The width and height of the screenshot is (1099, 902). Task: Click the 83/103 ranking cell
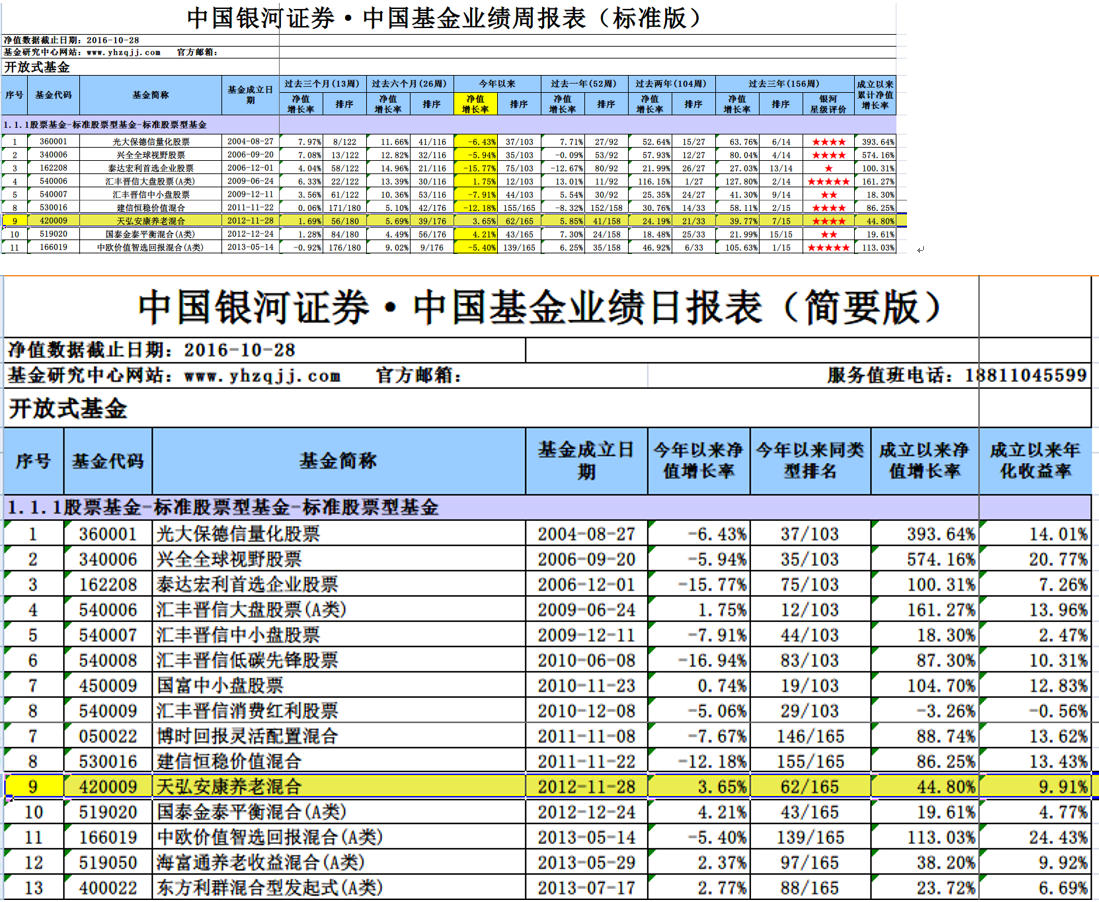coord(810,660)
